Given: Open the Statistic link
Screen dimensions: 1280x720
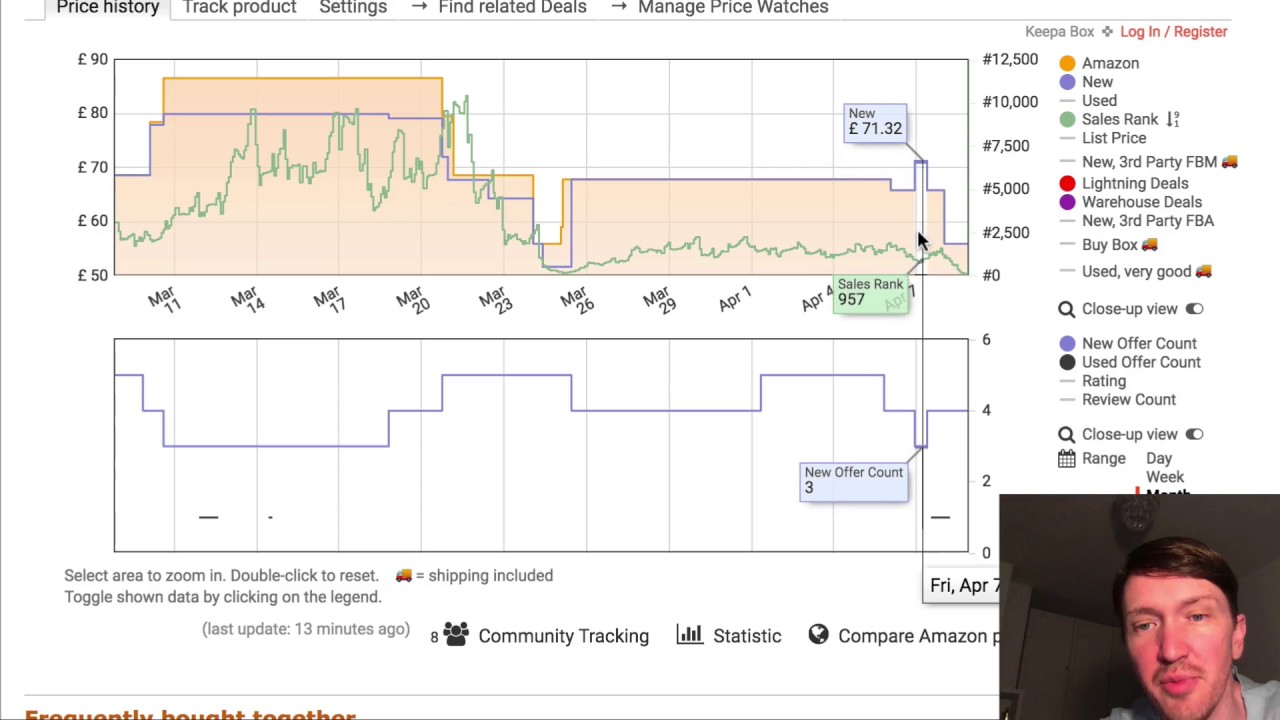Looking at the screenshot, I should coord(747,636).
